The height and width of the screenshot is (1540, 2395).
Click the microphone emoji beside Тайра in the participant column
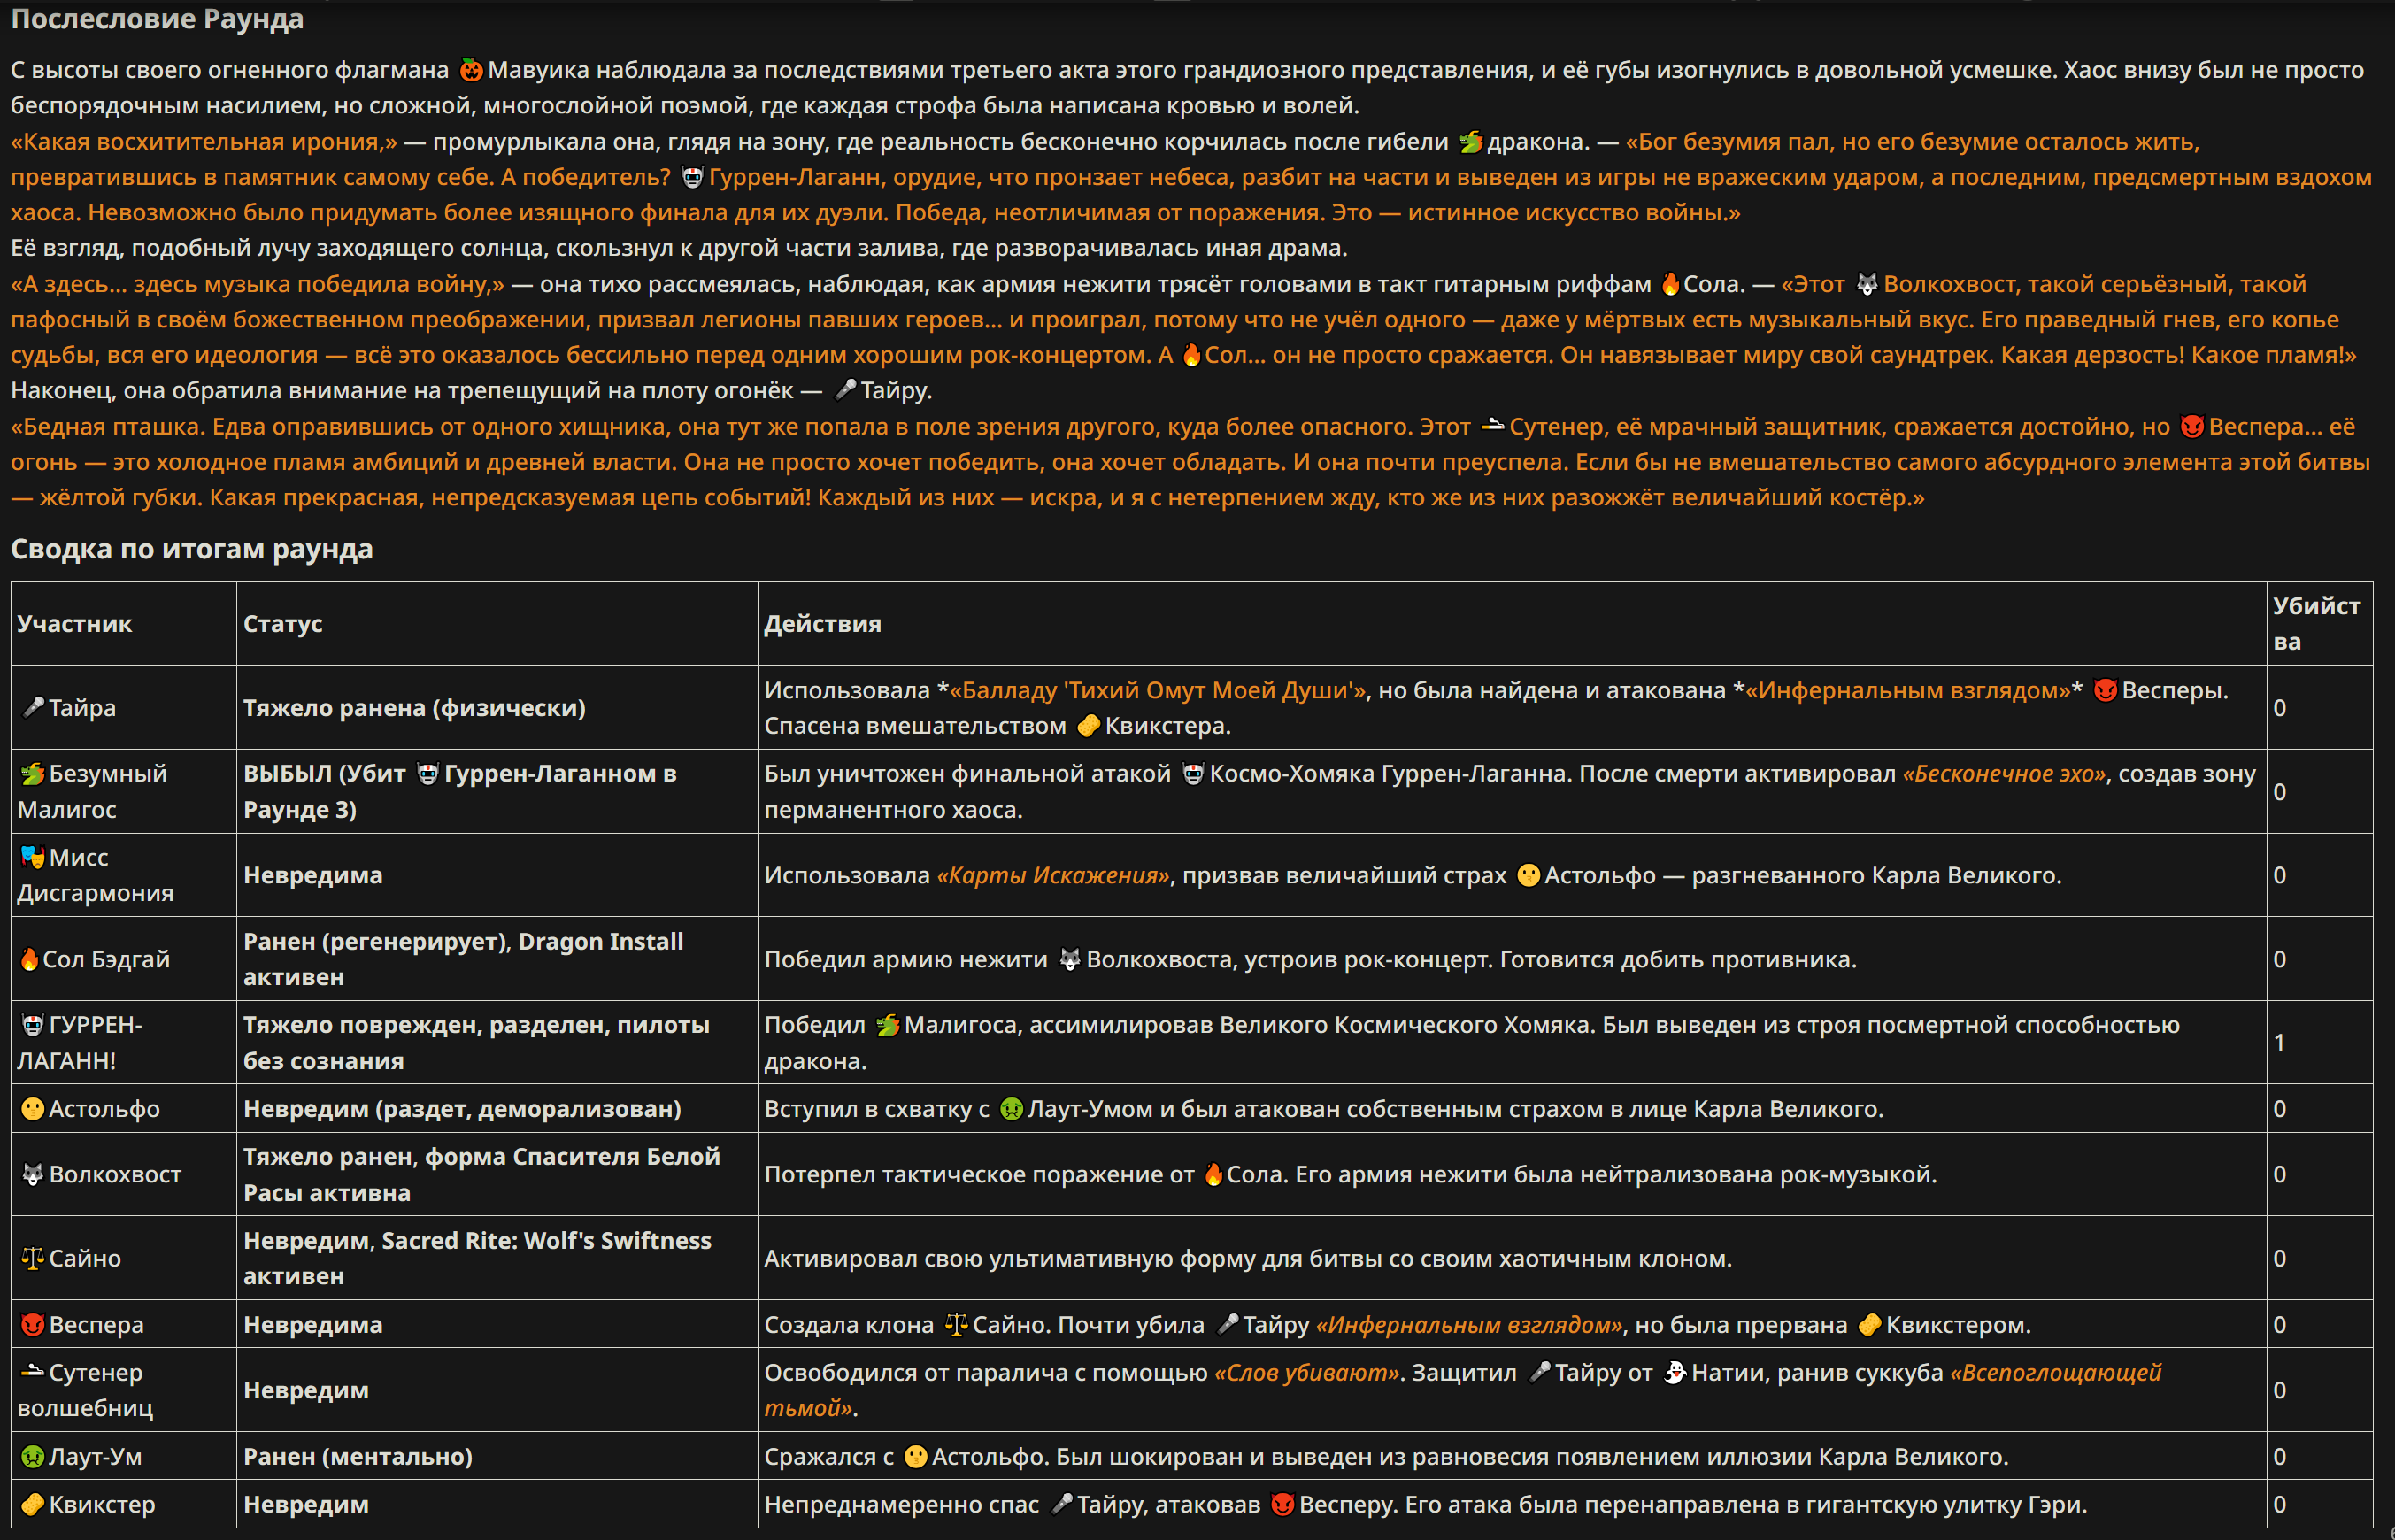click(33, 707)
